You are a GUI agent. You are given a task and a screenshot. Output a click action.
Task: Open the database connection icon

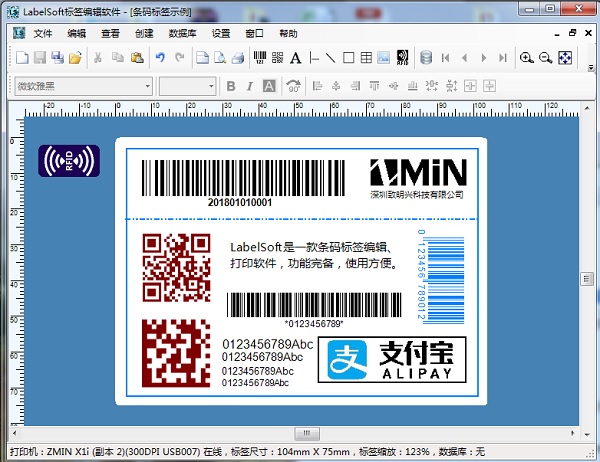(426, 58)
